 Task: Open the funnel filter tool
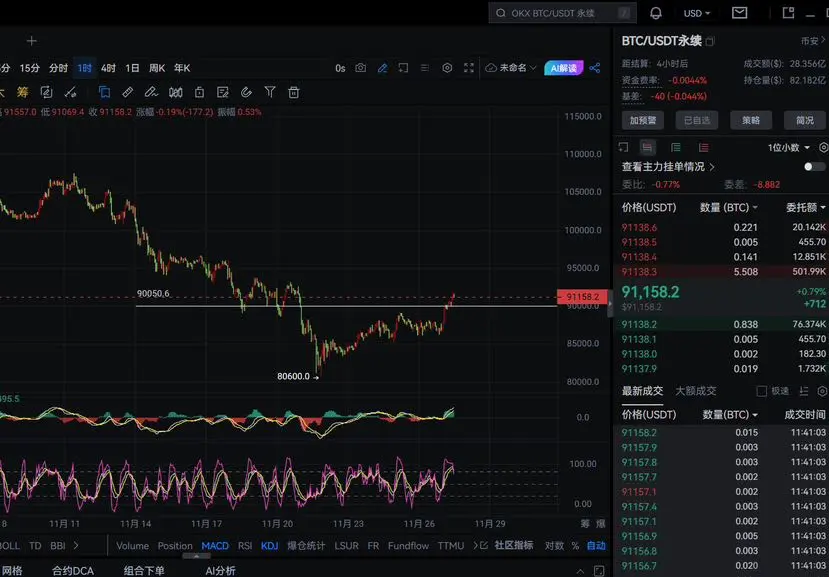tap(270, 92)
